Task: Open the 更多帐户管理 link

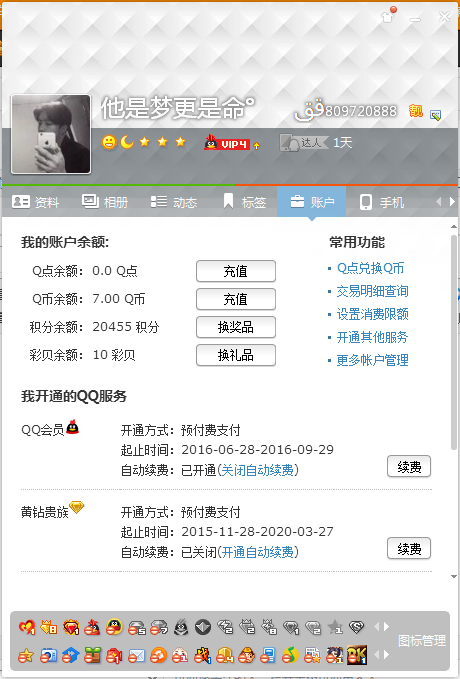Action: pos(373,360)
